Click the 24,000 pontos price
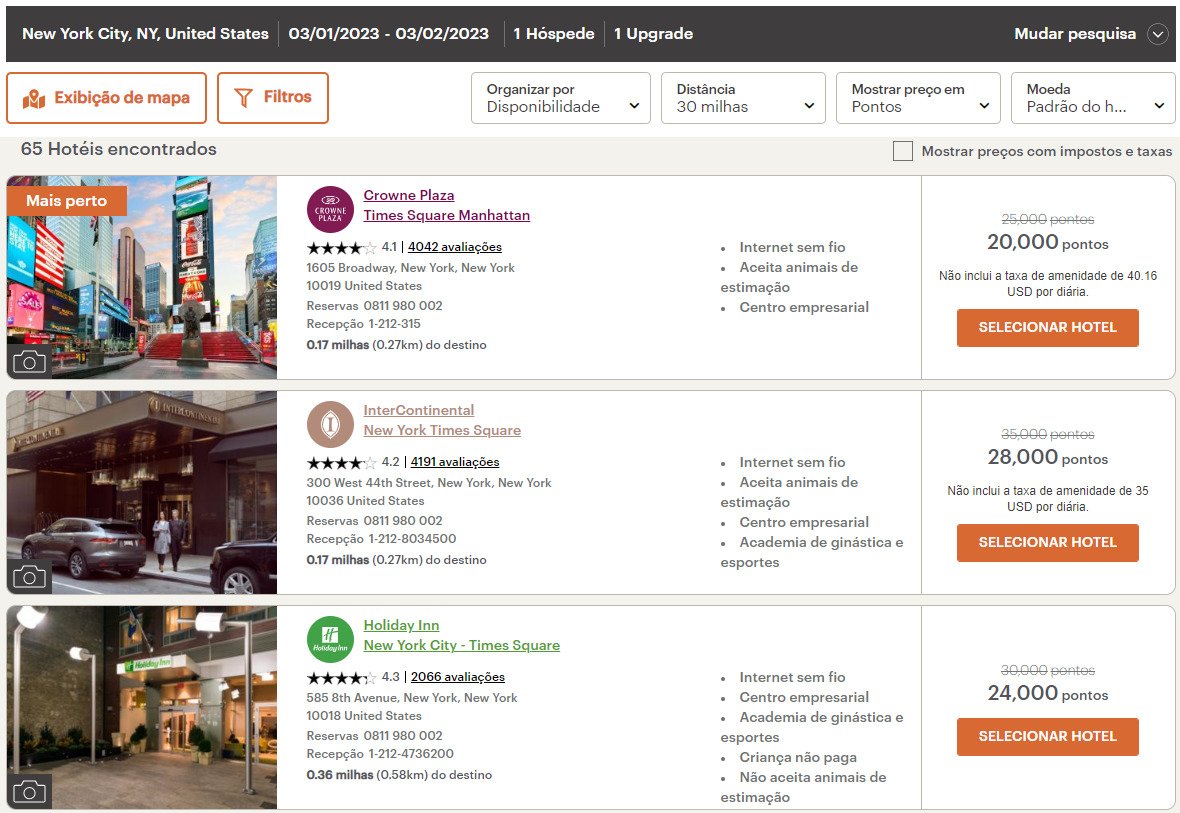Screen dimensions: 1180x813 [1048, 693]
